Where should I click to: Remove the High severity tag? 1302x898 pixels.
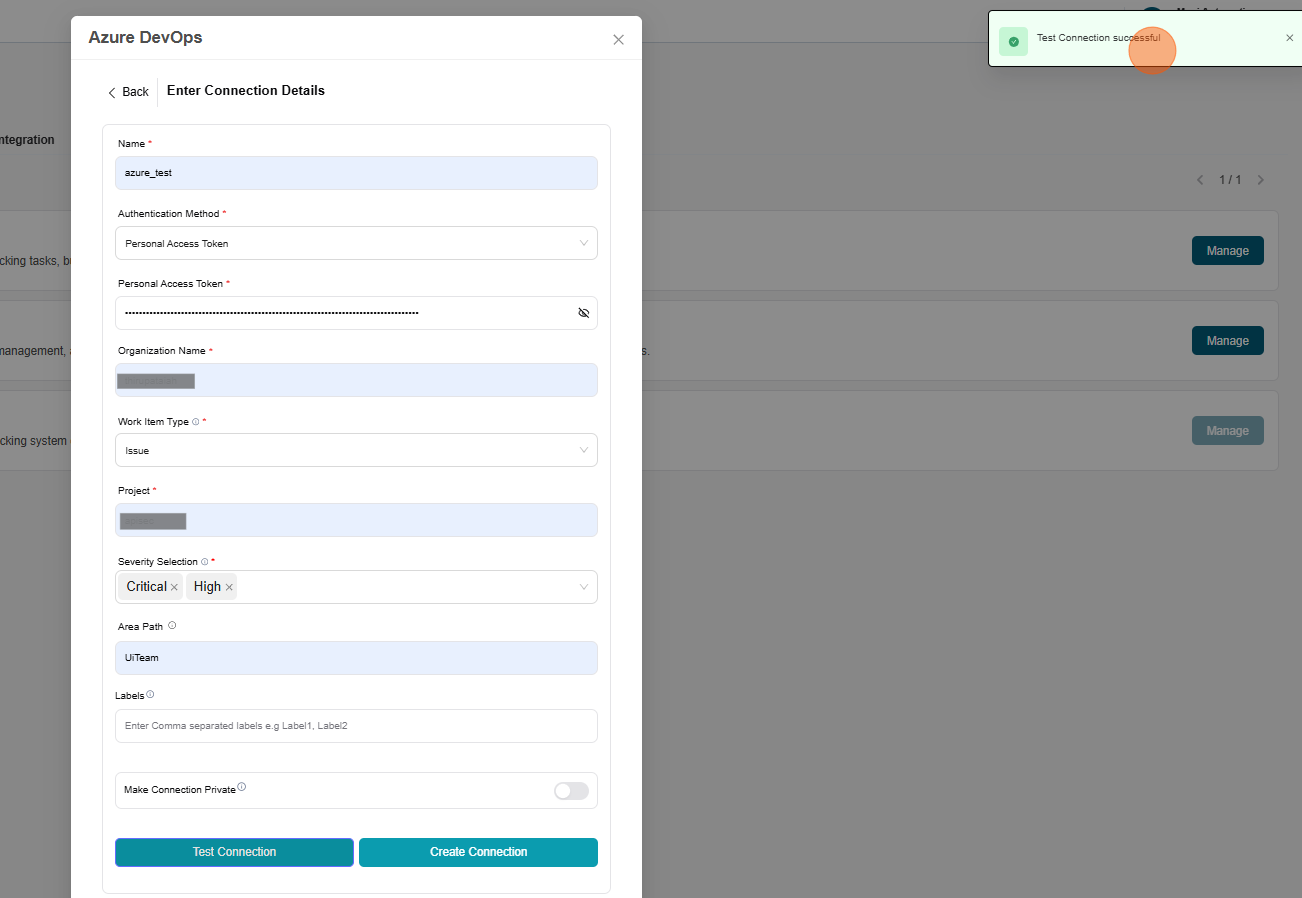point(229,588)
